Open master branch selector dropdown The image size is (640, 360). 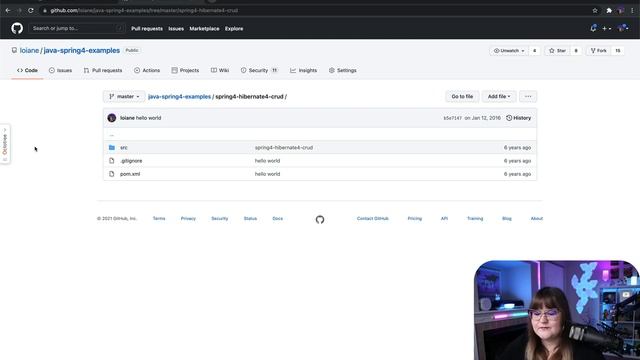[x=124, y=96]
